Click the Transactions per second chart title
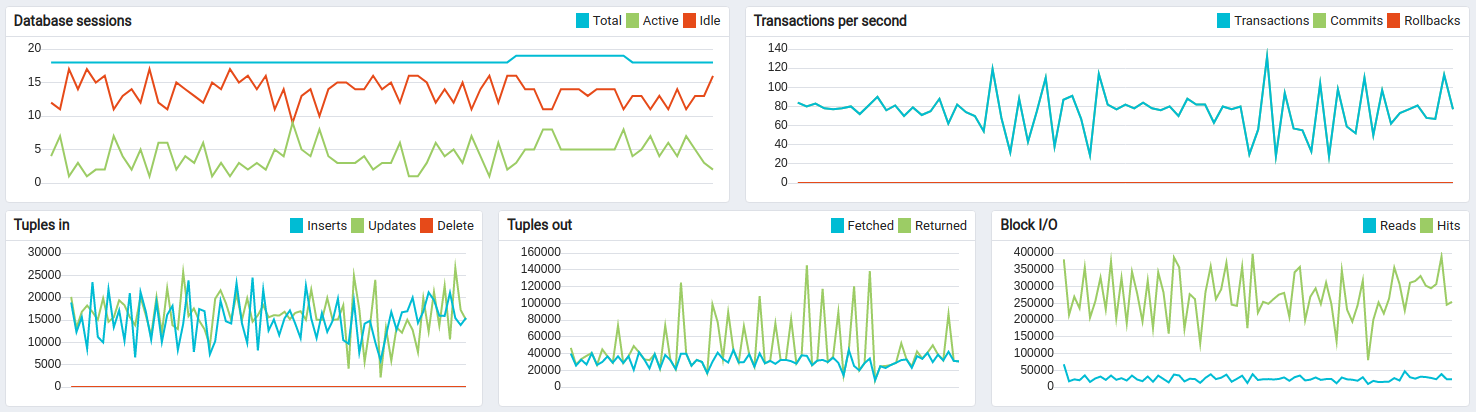The width and height of the screenshot is (1476, 412). point(830,21)
